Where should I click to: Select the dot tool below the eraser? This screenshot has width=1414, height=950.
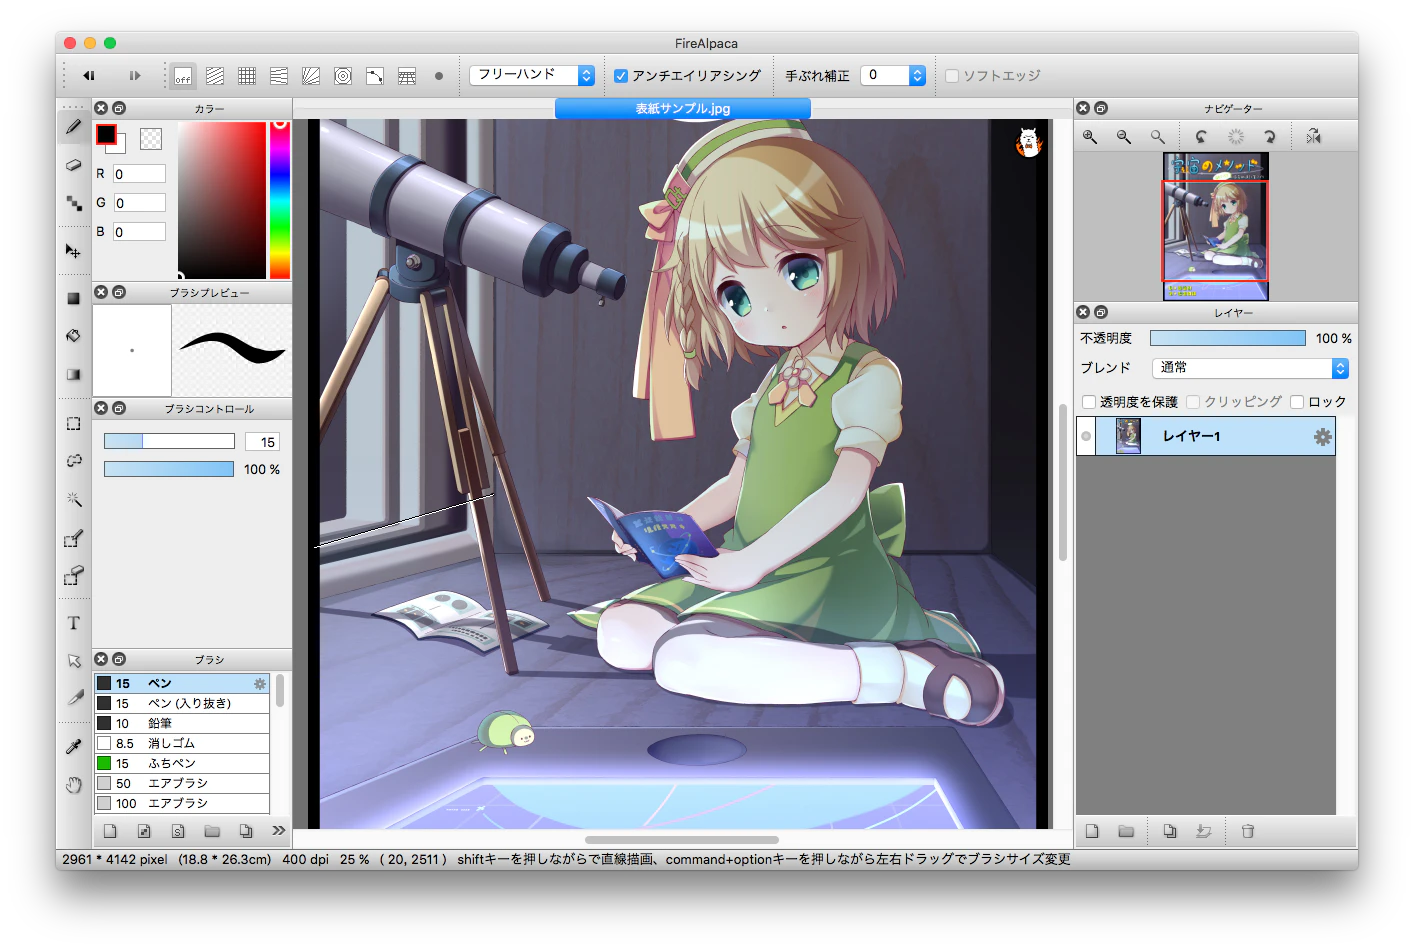(73, 203)
